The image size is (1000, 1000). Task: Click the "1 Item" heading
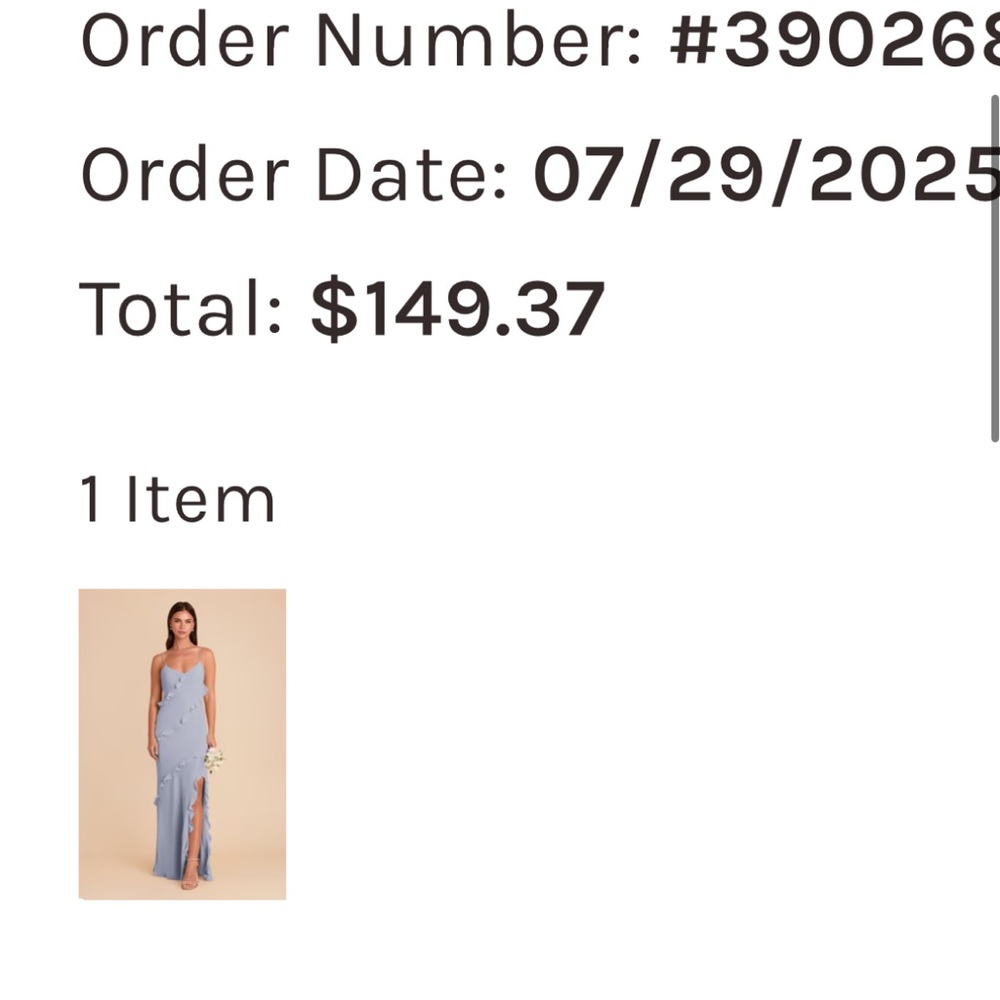[177, 500]
